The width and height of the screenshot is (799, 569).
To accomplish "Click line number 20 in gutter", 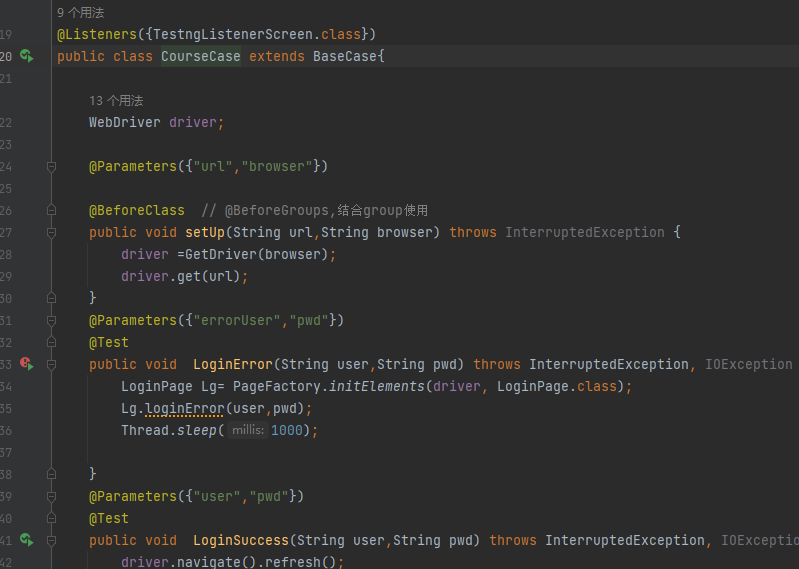I will coord(6,56).
